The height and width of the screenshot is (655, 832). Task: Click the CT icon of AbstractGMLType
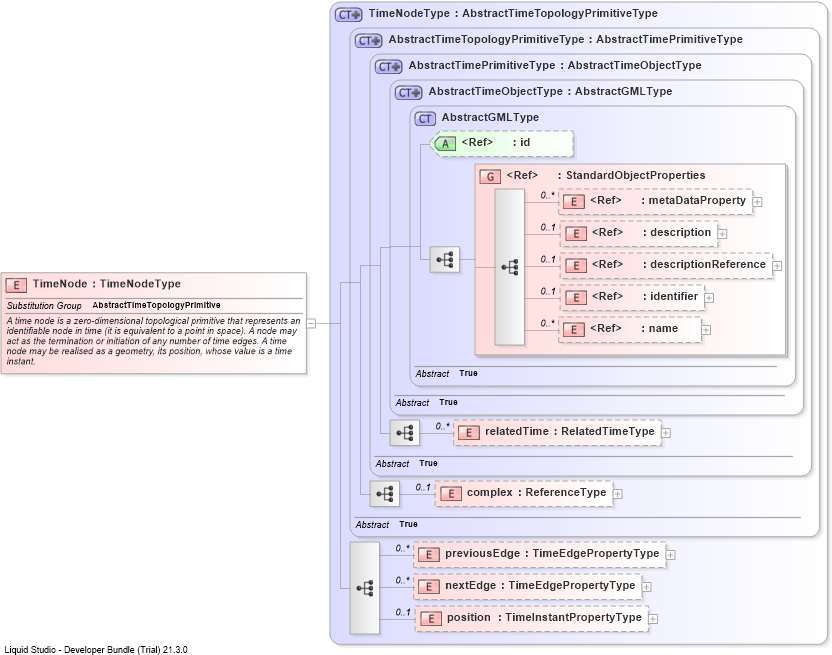click(426, 119)
